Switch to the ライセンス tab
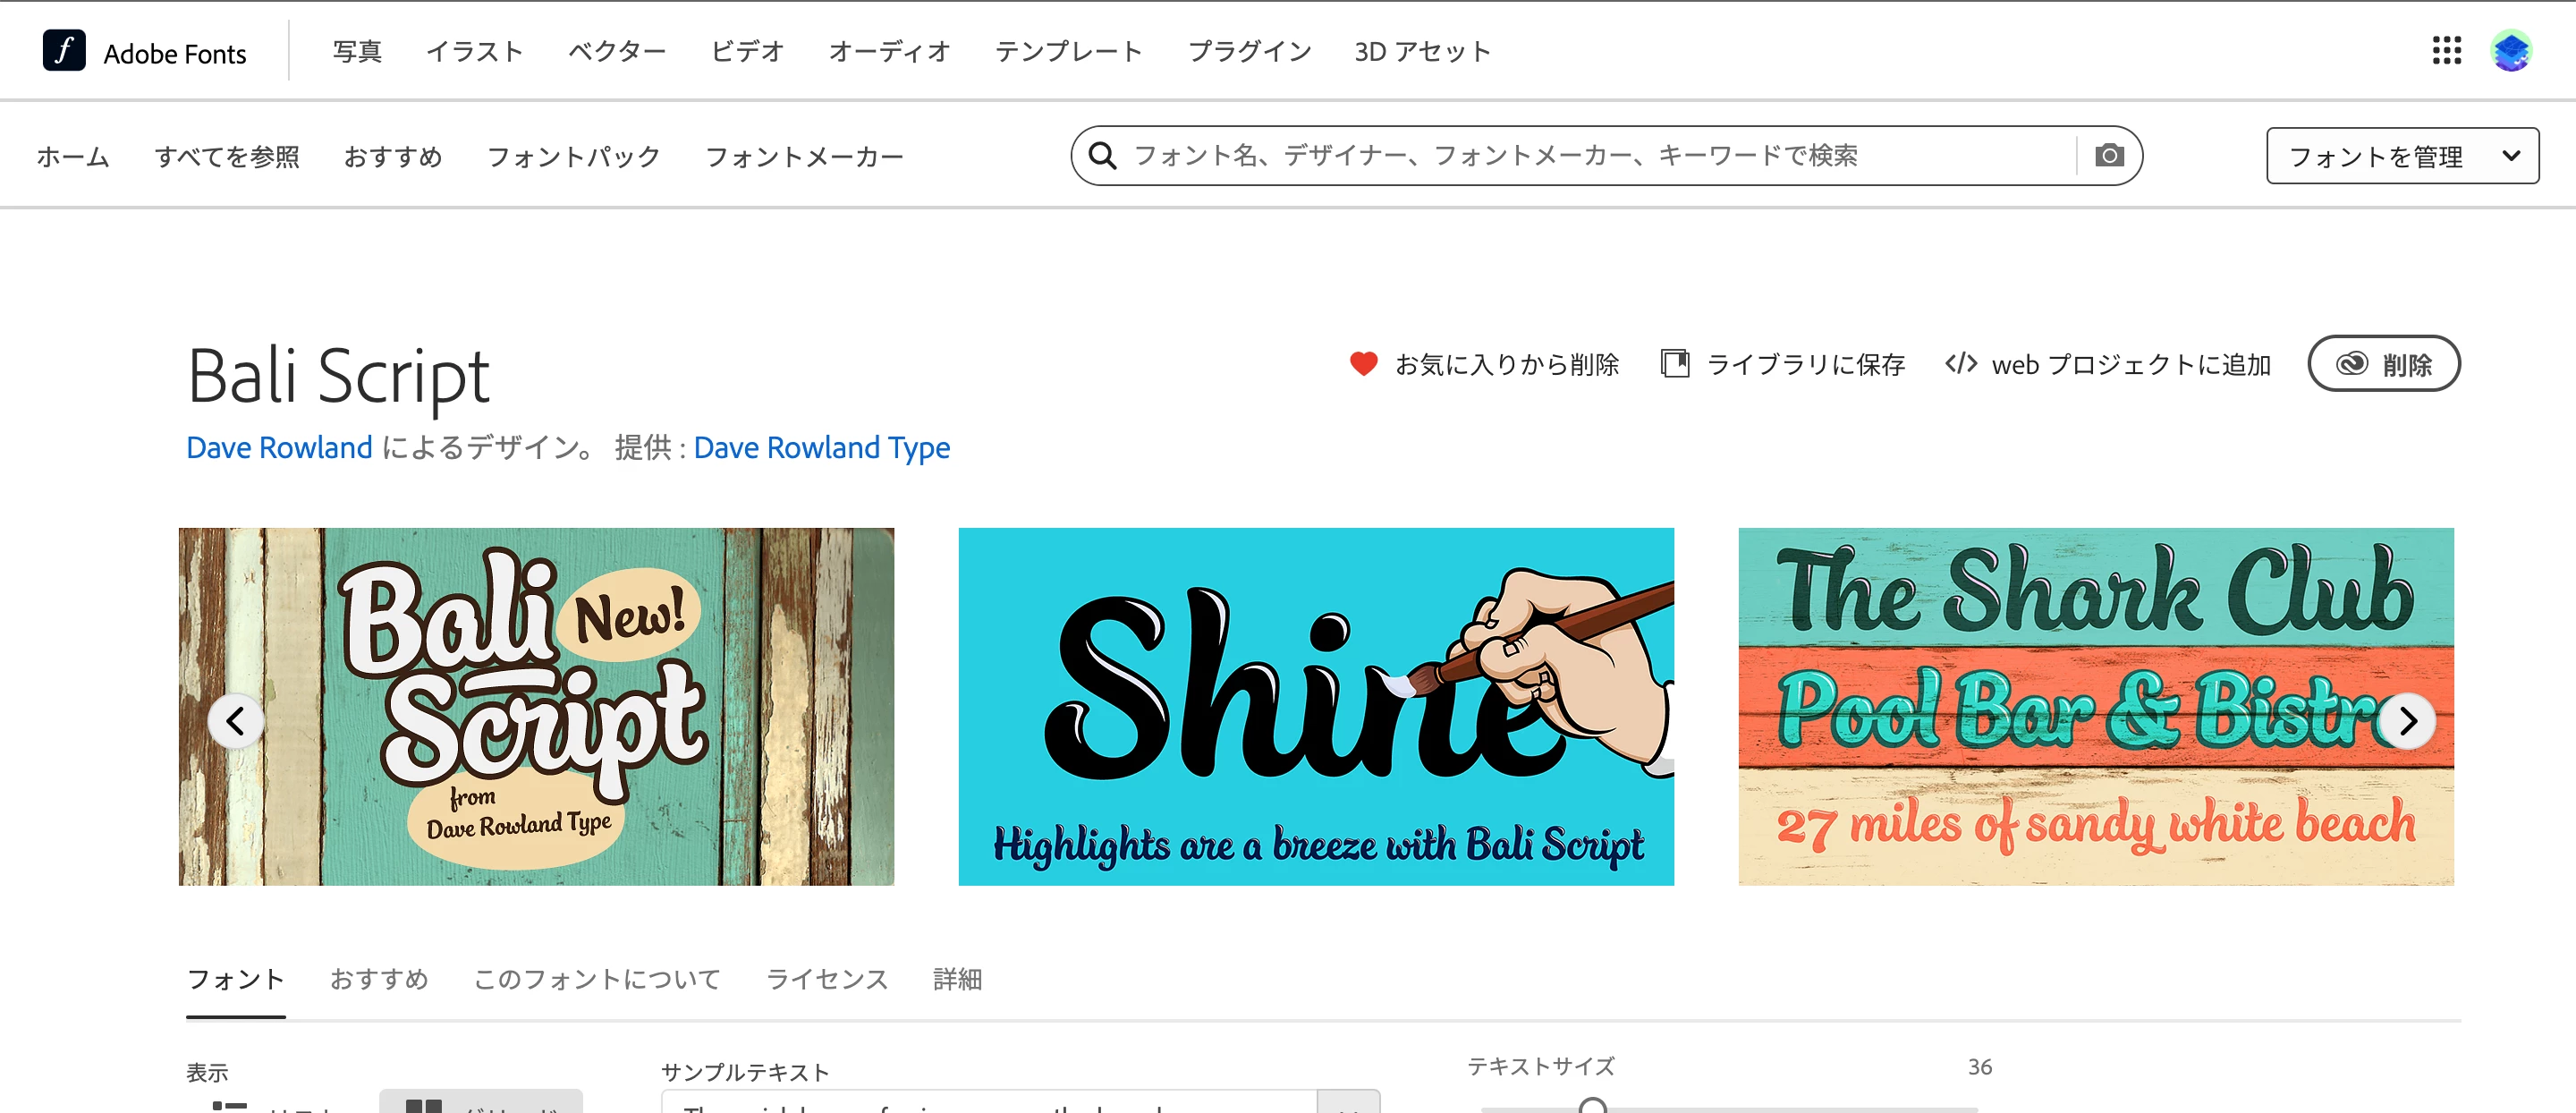The height and width of the screenshot is (1113, 2576). (x=827, y=979)
